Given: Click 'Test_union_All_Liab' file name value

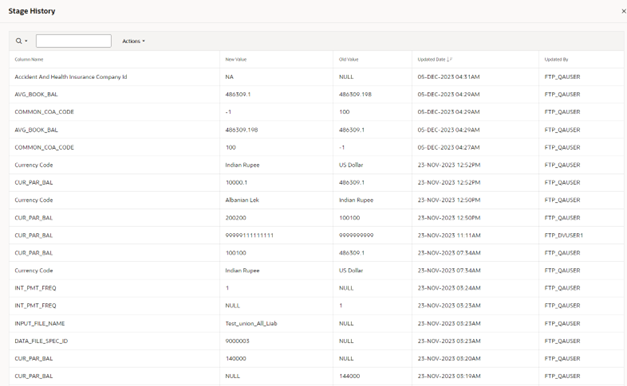Looking at the screenshot, I should pos(251,323).
